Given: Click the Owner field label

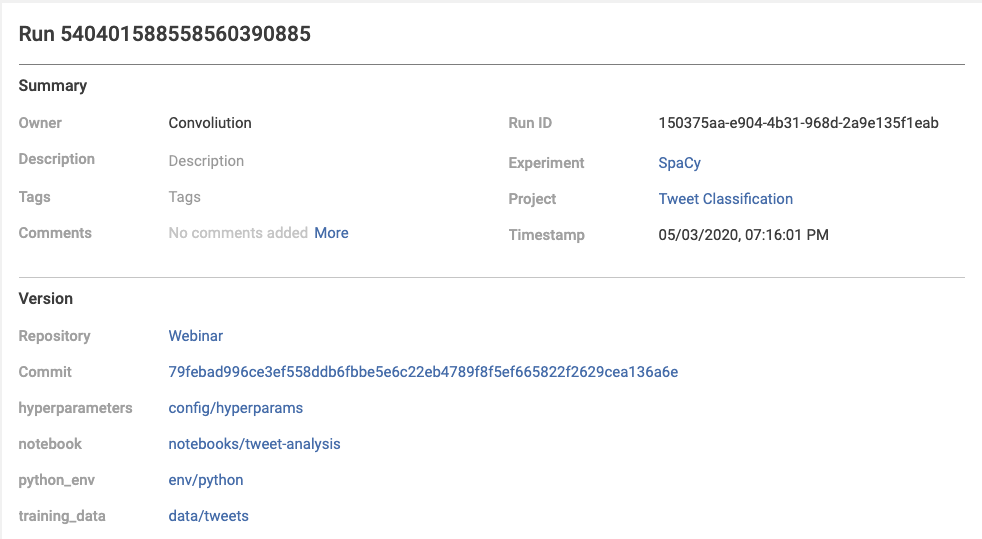Looking at the screenshot, I should [x=40, y=123].
